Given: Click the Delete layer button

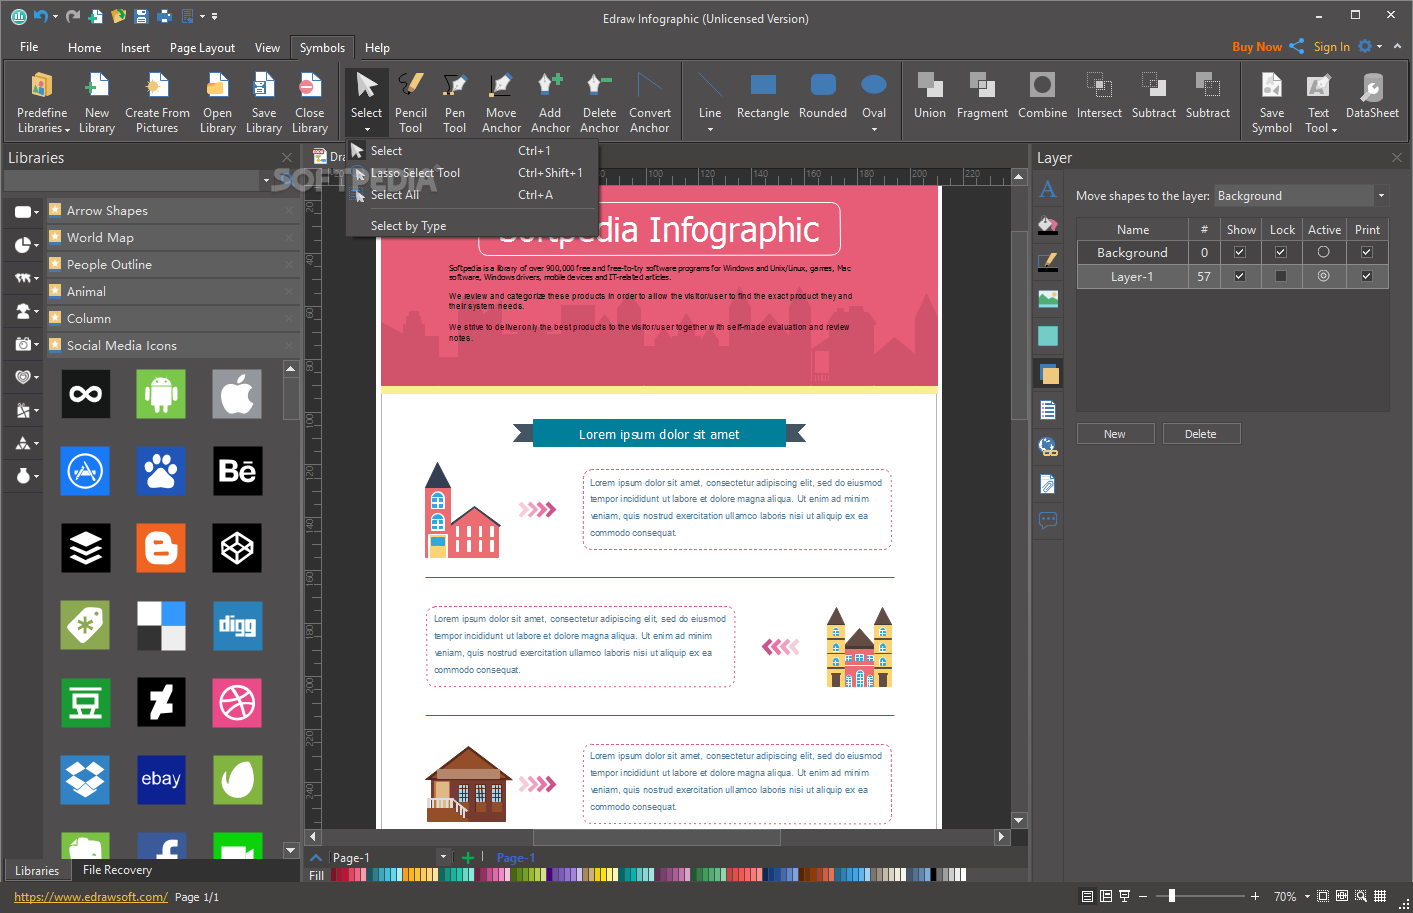Looking at the screenshot, I should 1201,434.
